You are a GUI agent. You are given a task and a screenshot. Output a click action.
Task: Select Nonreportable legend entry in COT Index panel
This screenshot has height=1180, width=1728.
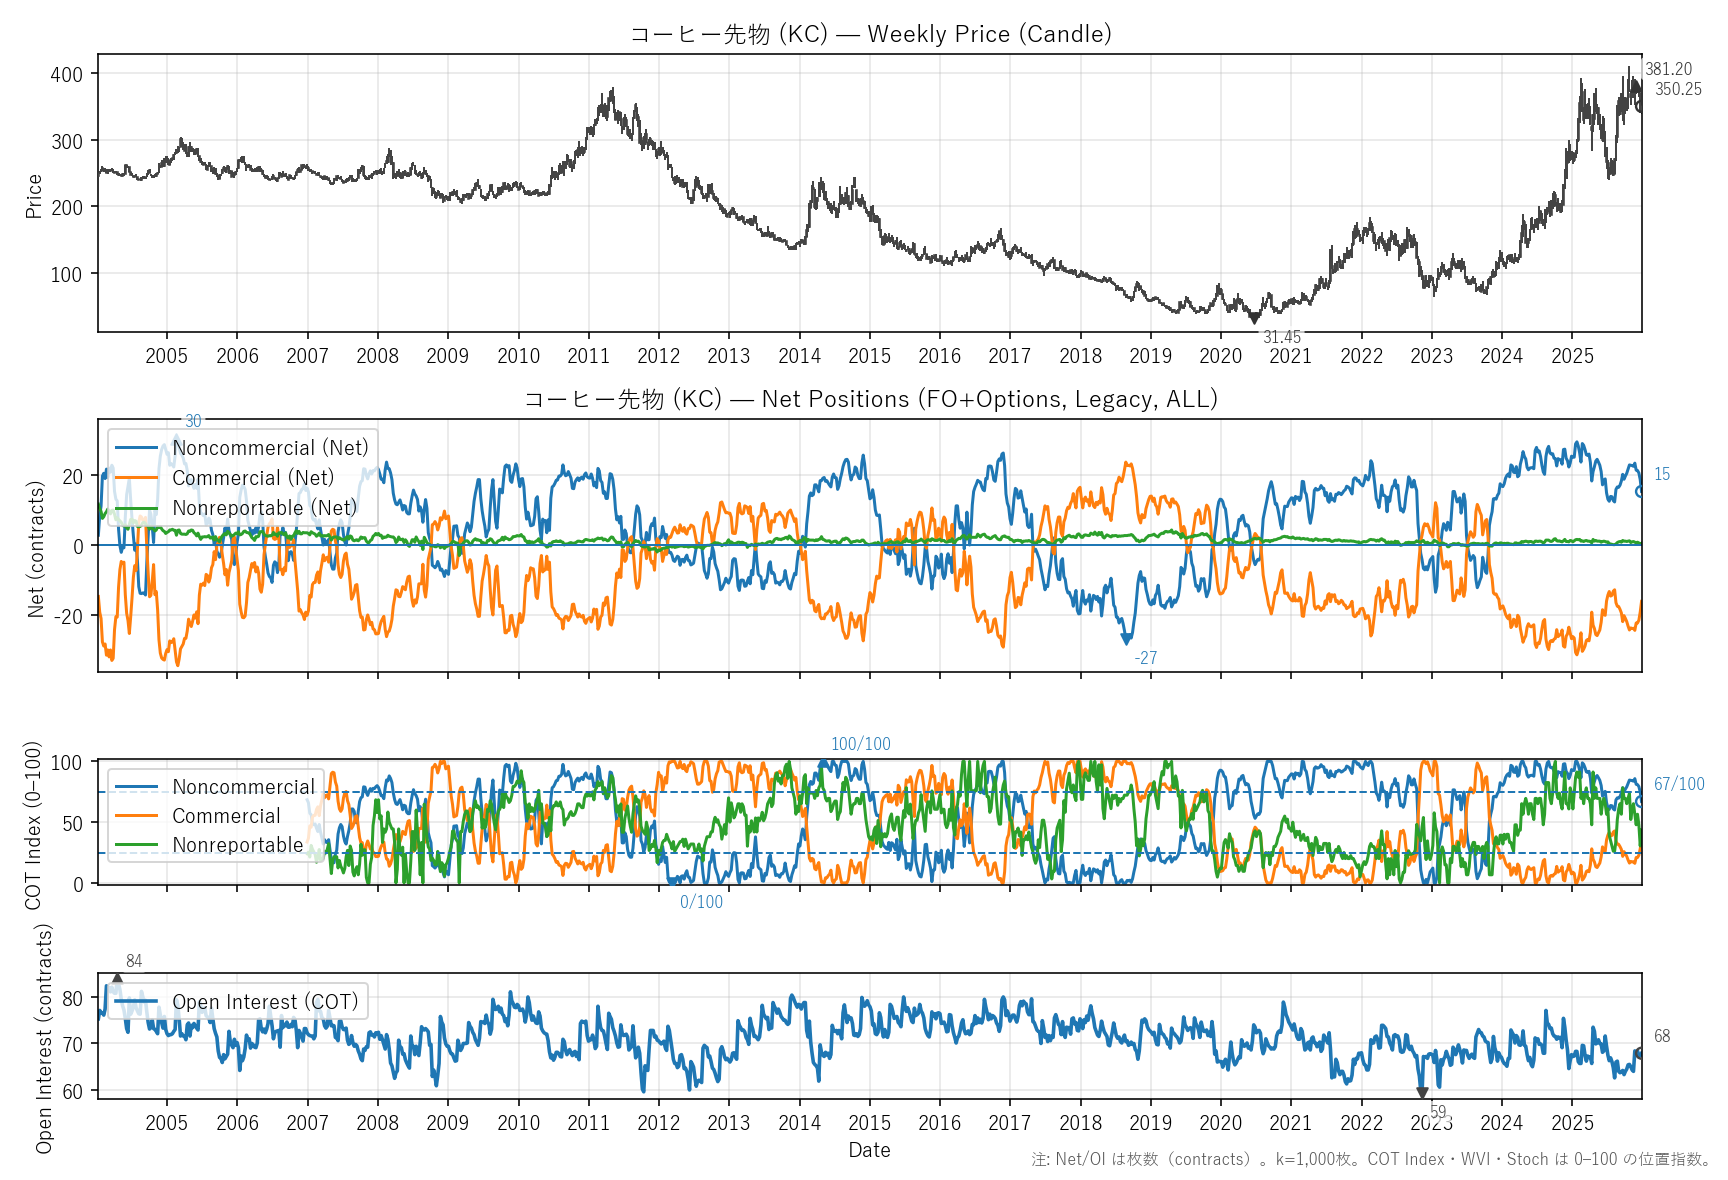tap(237, 845)
